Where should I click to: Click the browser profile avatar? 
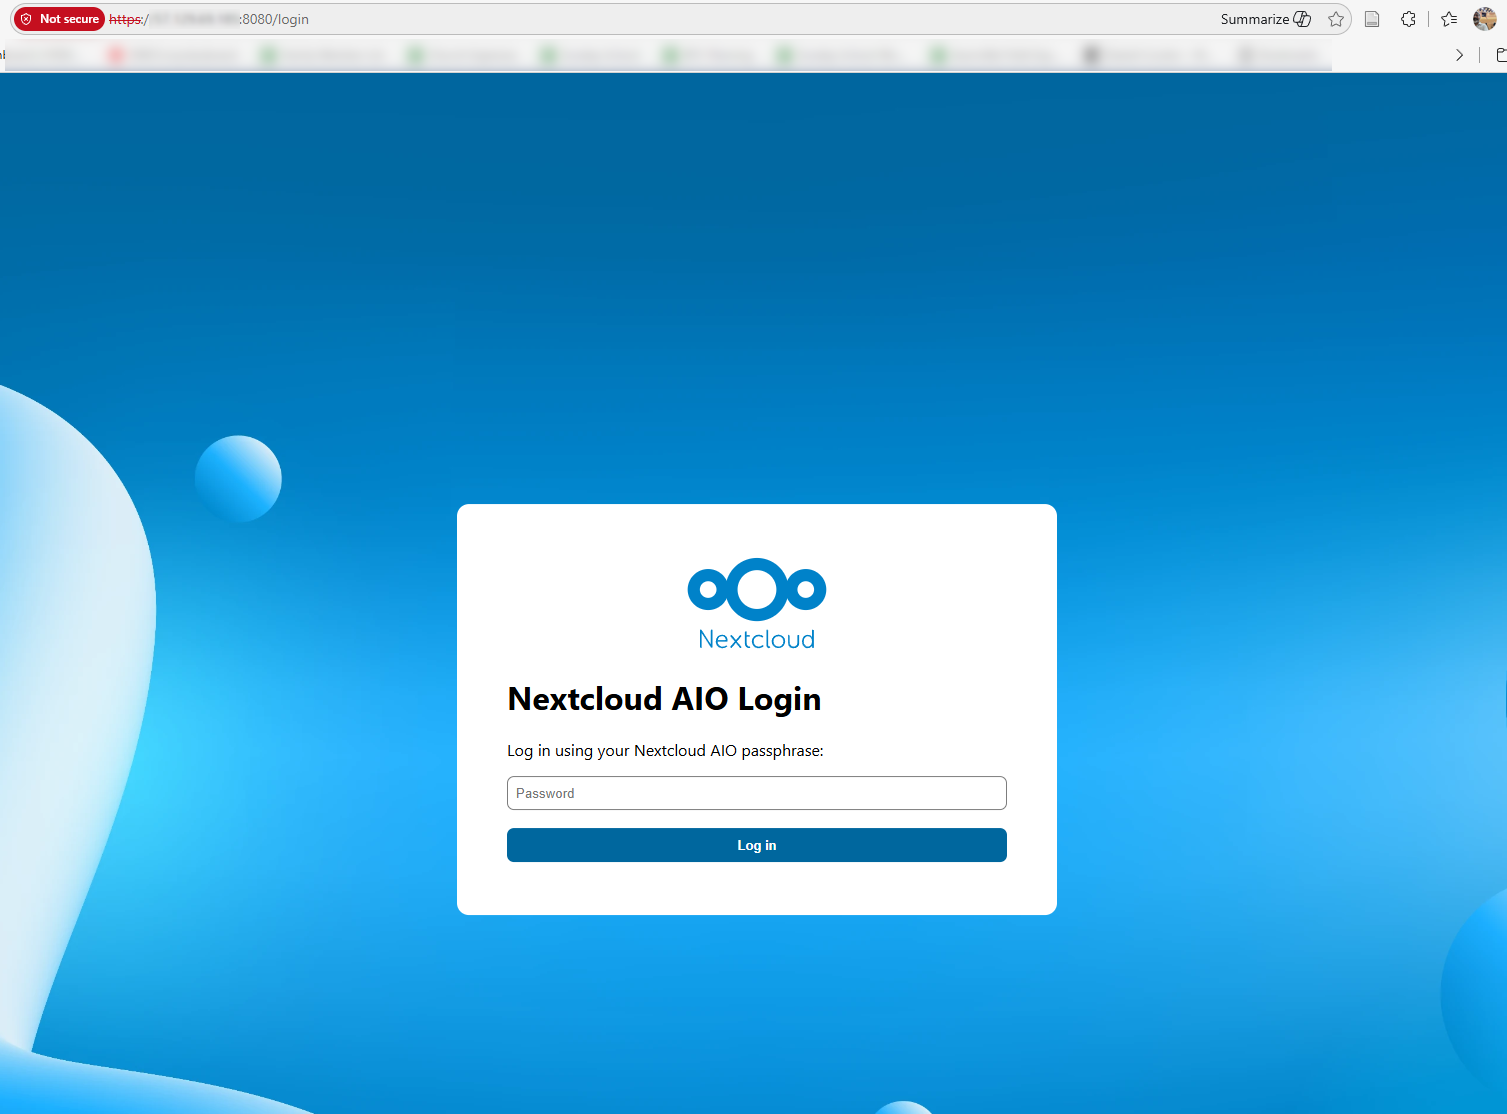(1485, 19)
